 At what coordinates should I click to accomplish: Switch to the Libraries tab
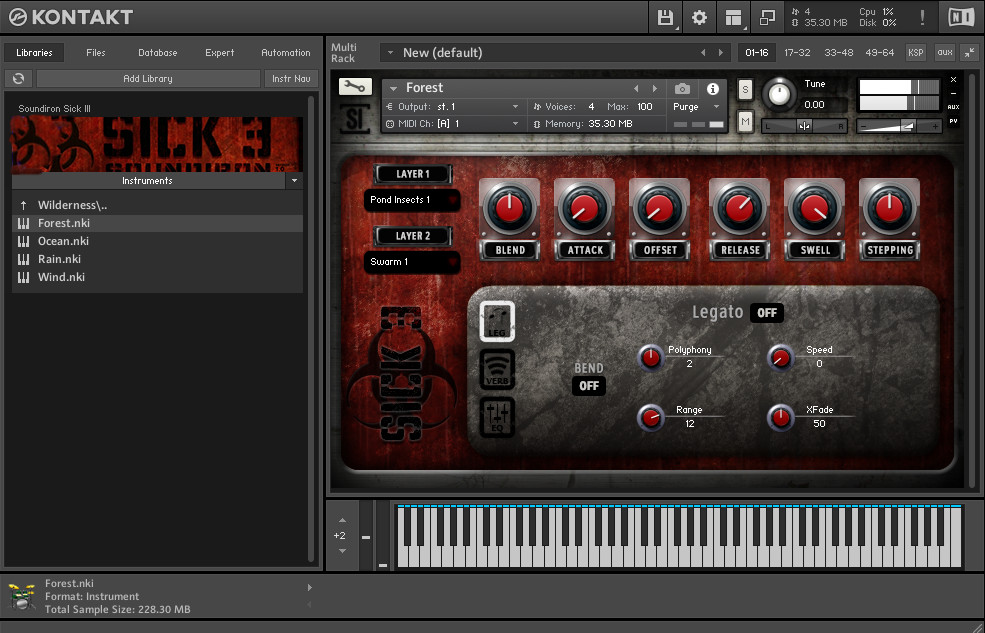34,53
